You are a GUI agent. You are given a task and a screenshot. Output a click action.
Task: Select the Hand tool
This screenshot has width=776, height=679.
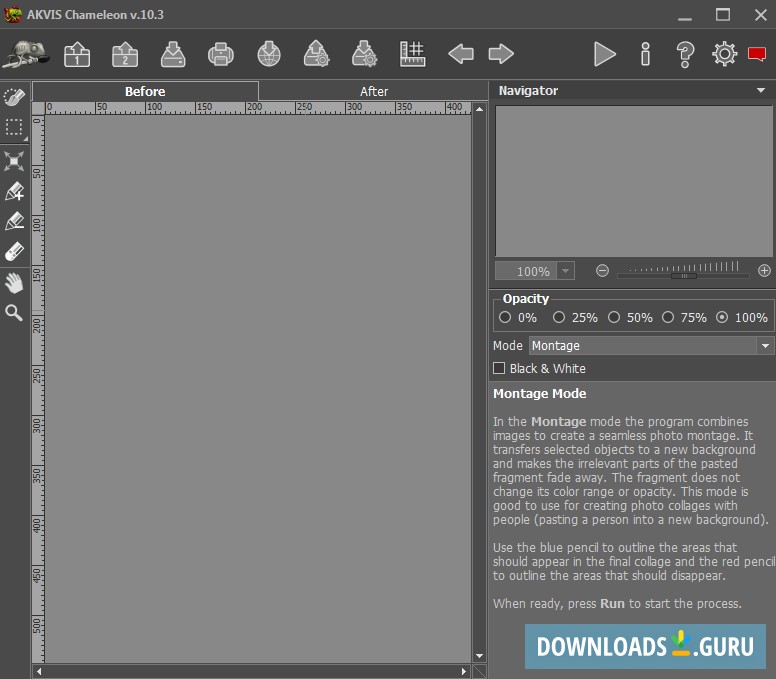[14, 283]
